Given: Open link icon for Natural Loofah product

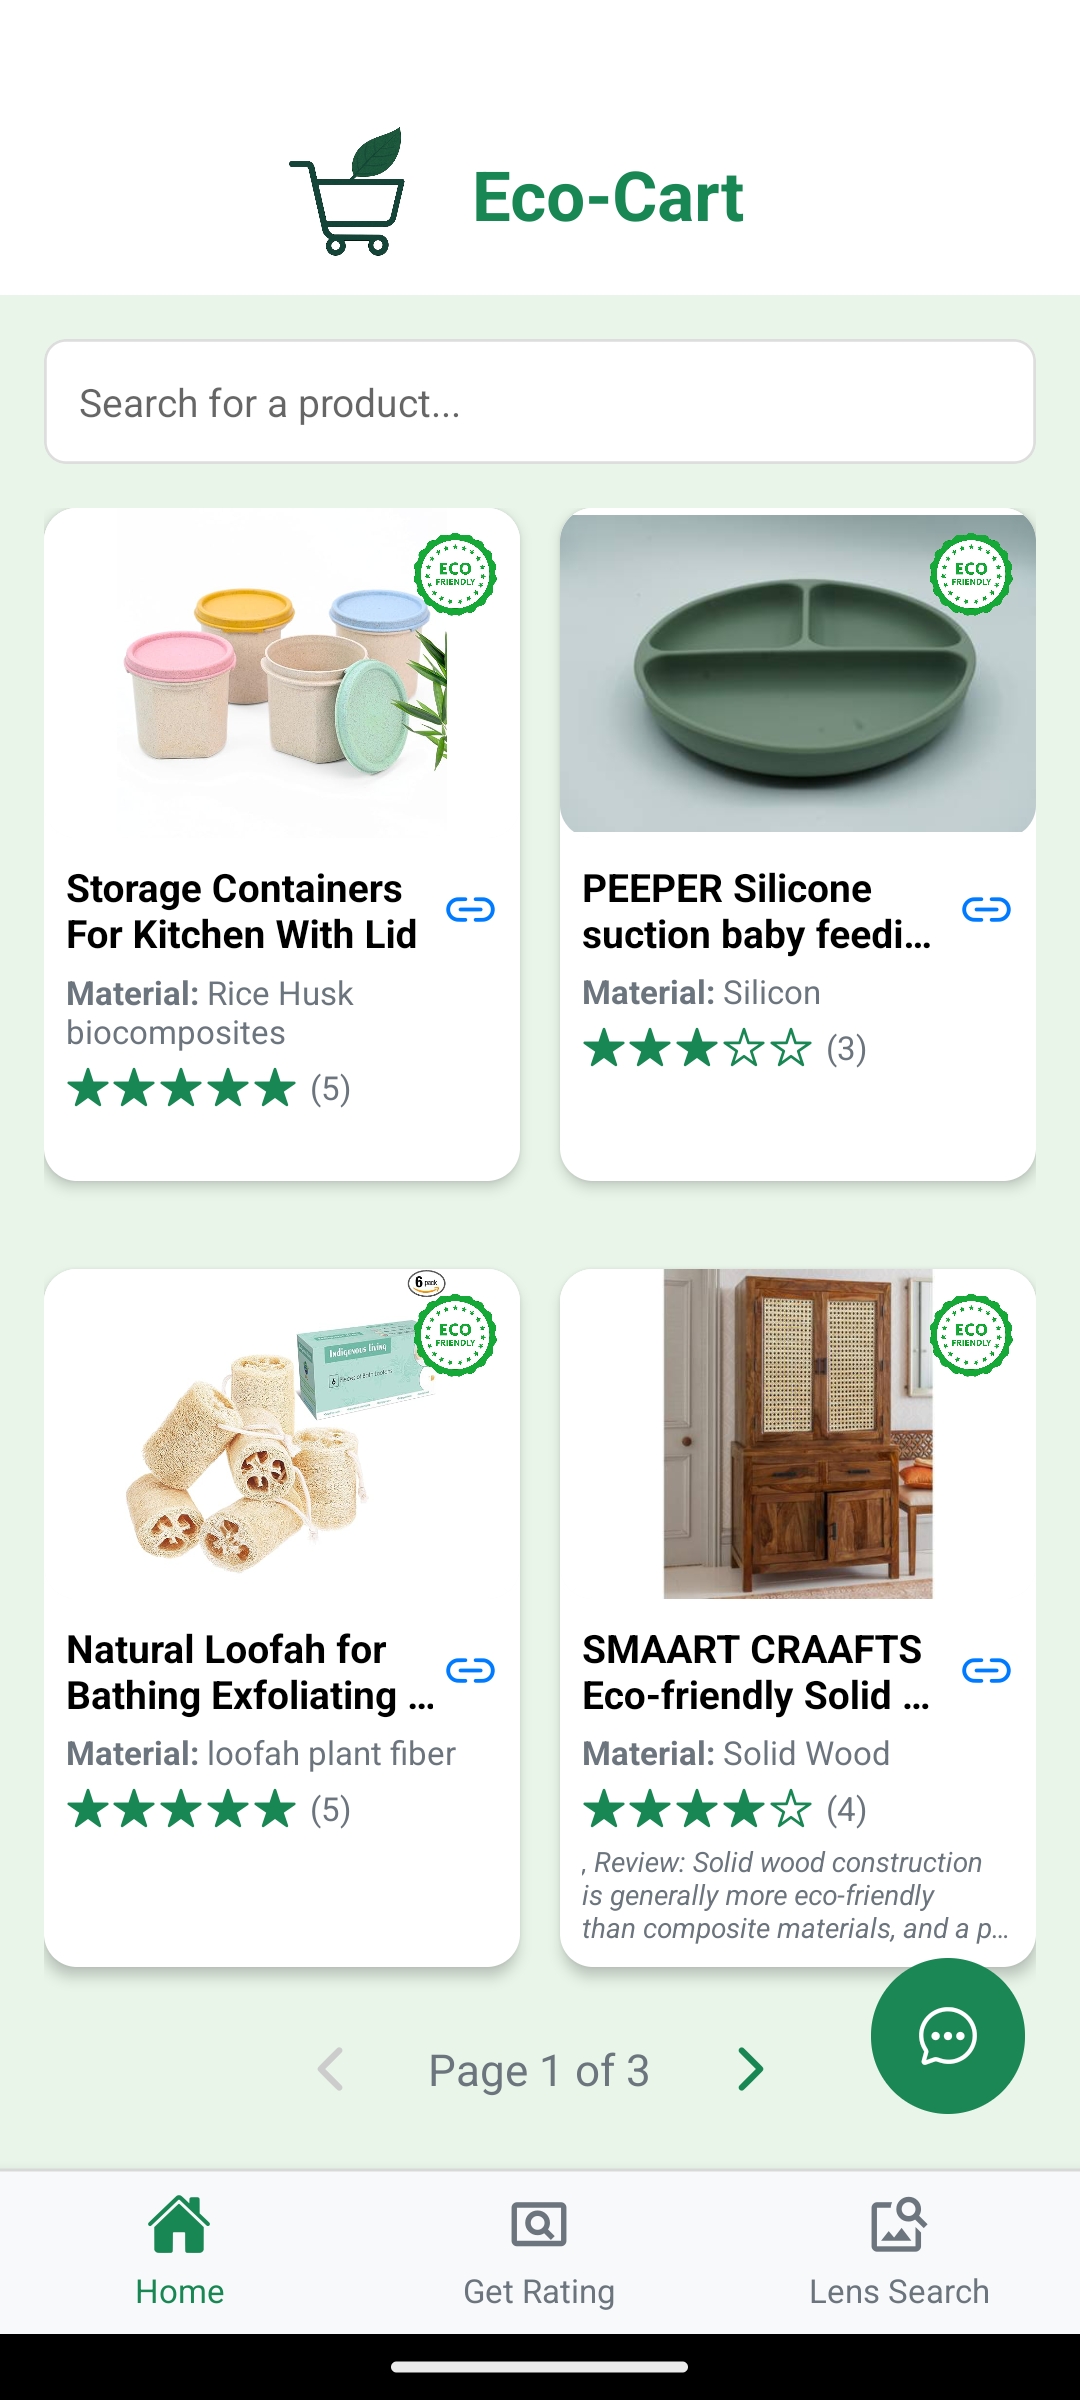Looking at the screenshot, I should 470,1671.
